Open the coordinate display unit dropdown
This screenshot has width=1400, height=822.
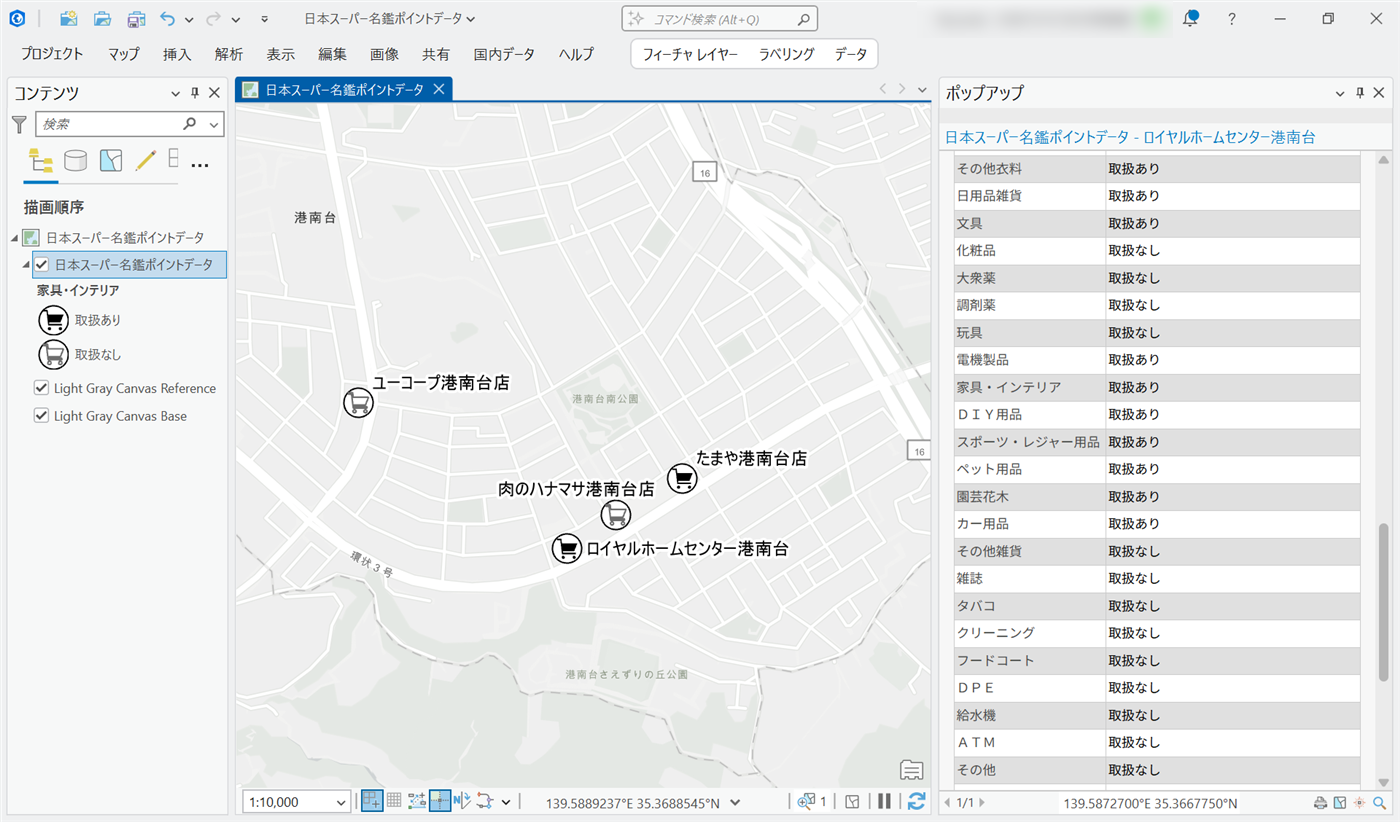click(x=736, y=802)
